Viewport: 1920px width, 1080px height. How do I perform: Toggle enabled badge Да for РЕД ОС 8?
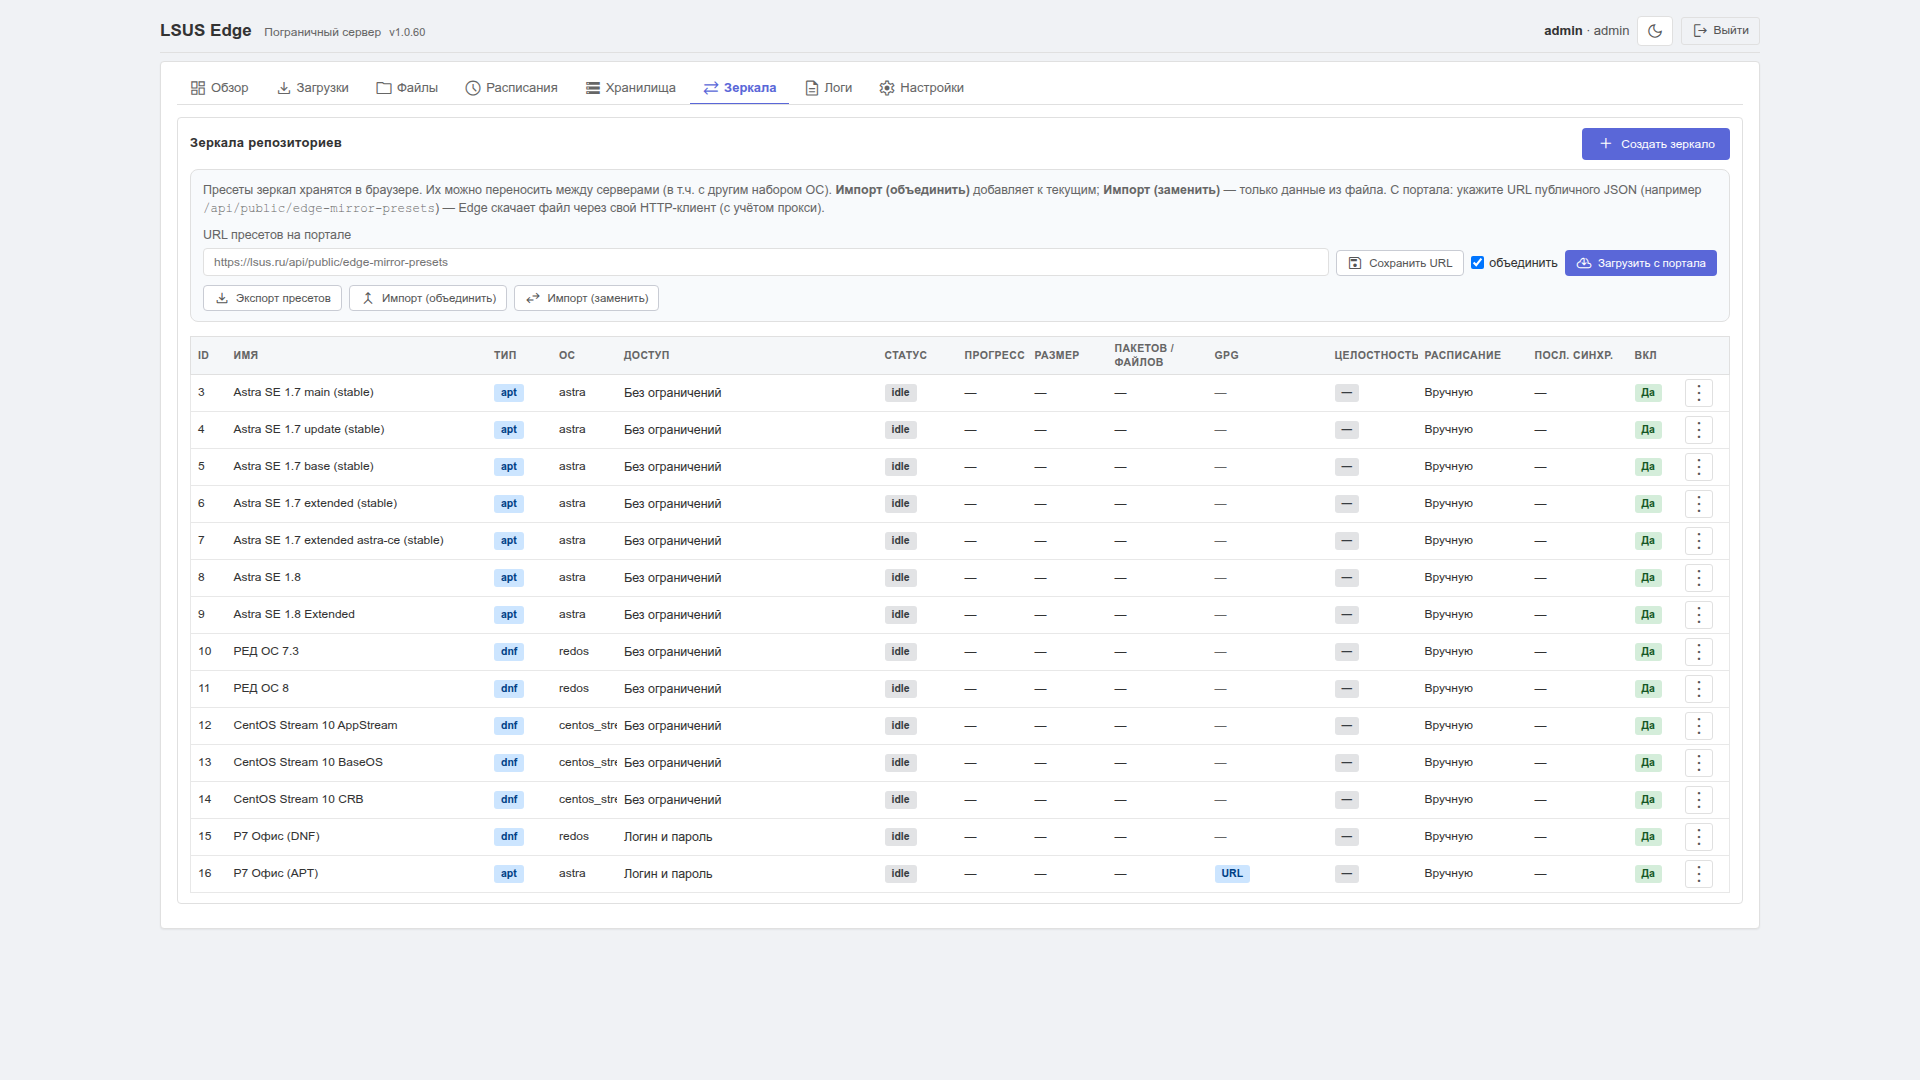click(1648, 689)
